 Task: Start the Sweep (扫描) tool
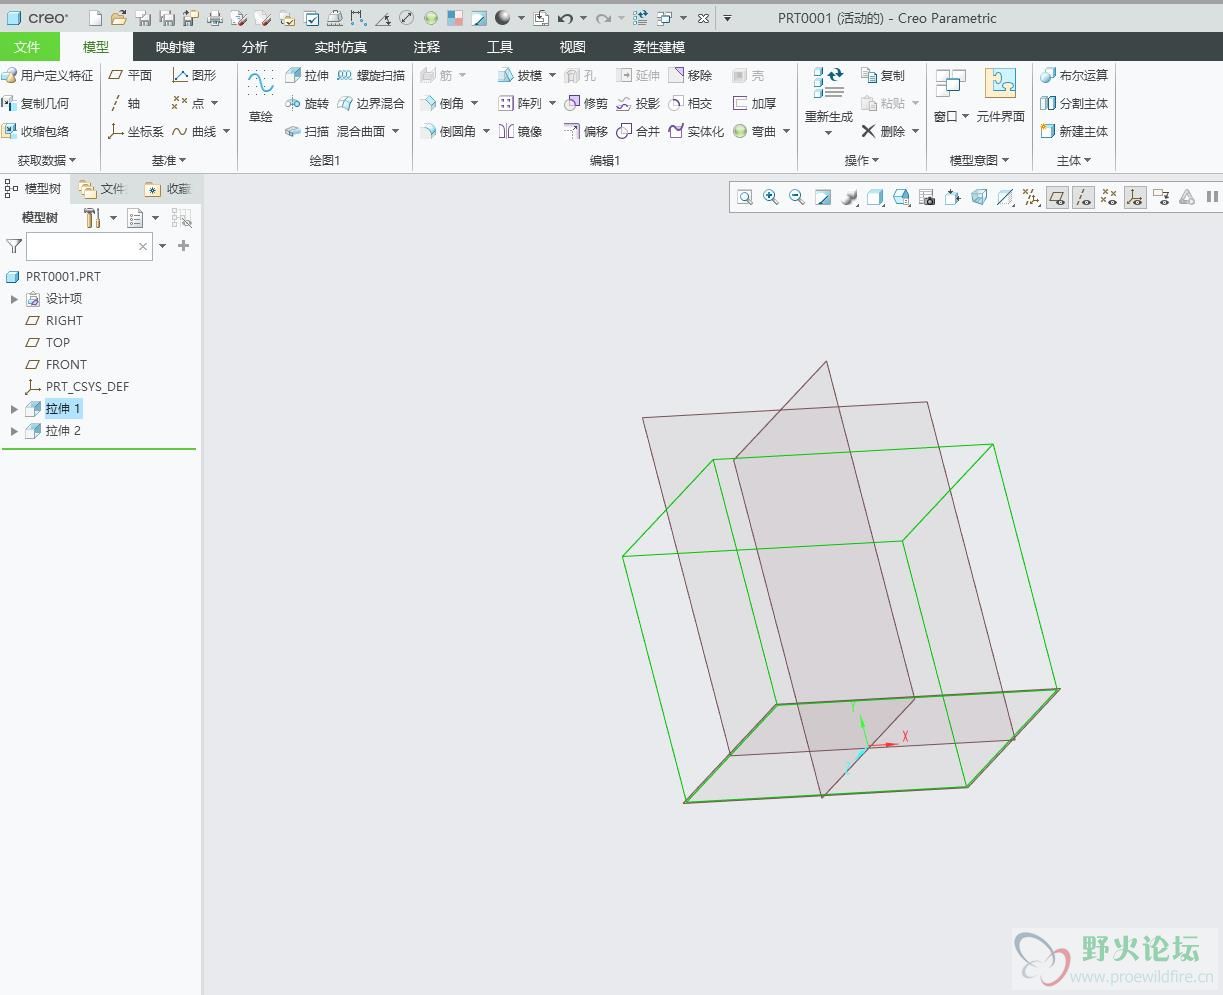[307, 131]
